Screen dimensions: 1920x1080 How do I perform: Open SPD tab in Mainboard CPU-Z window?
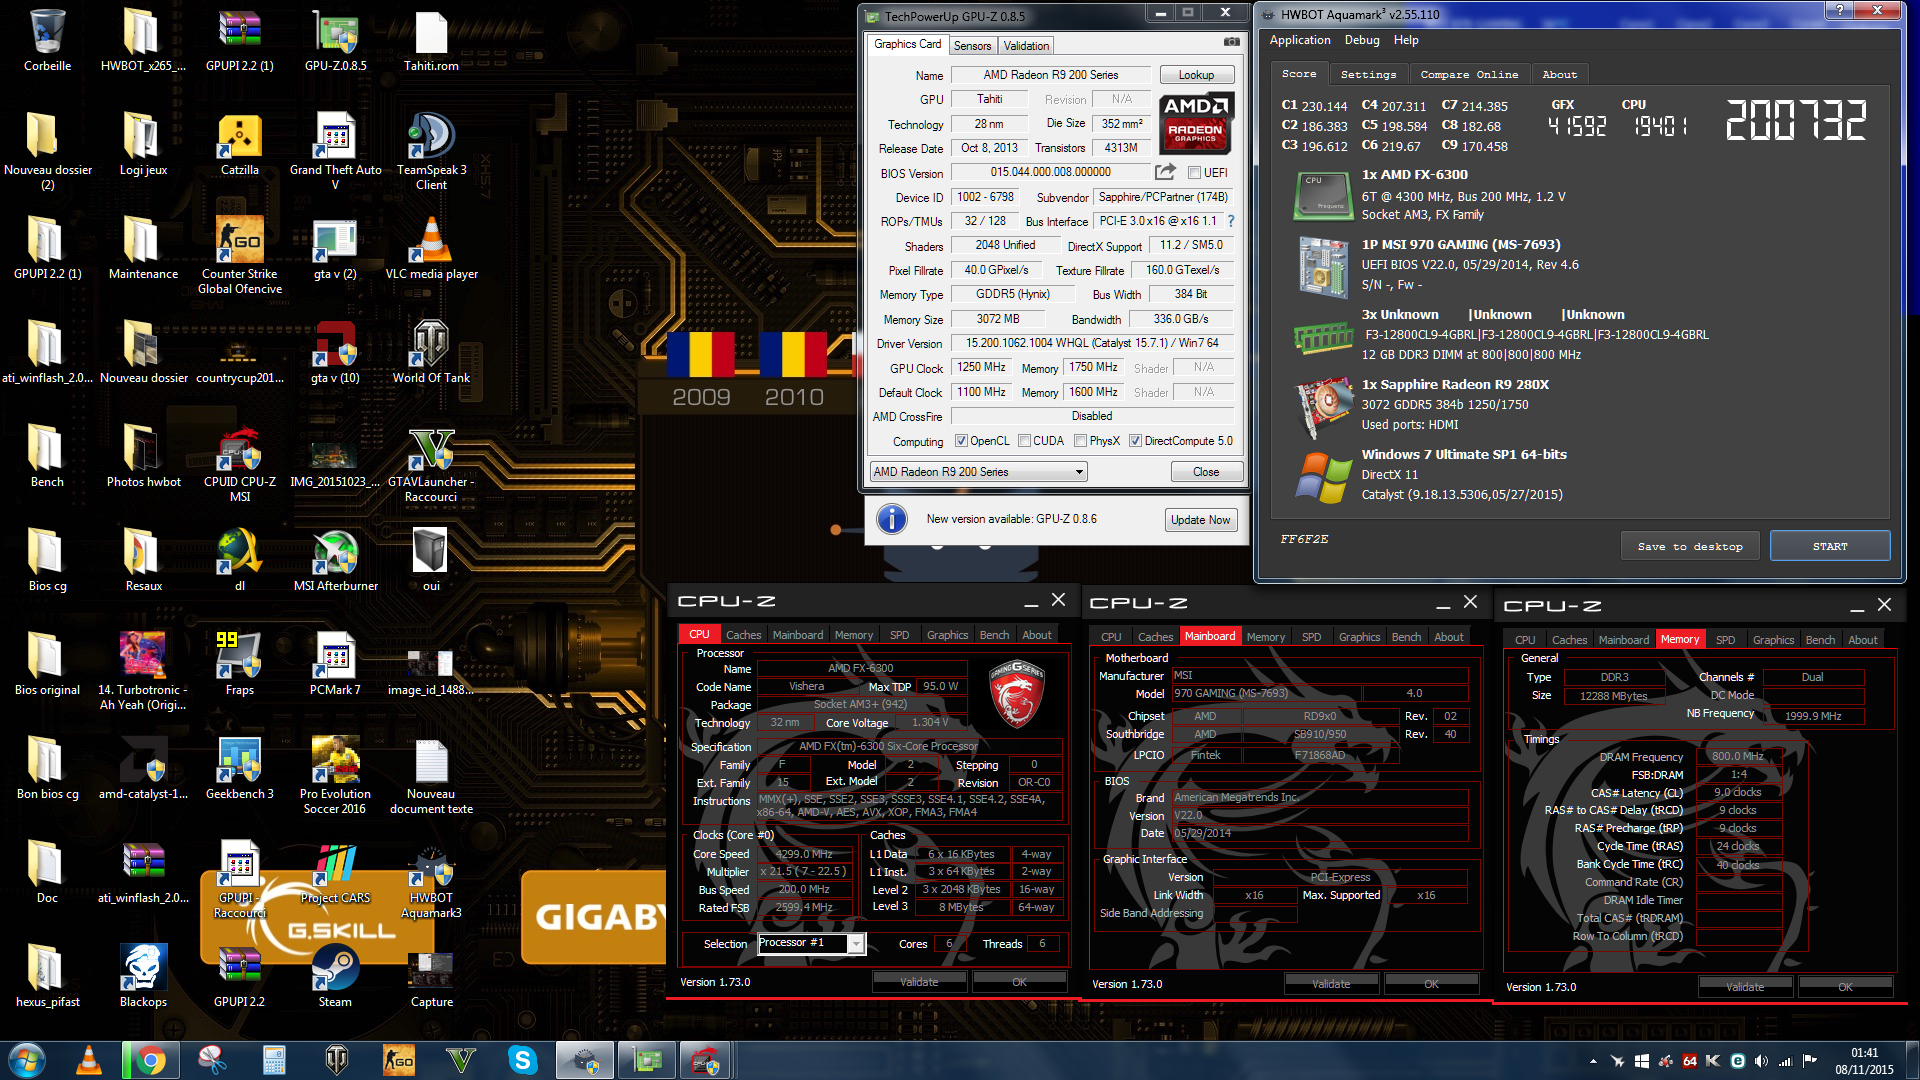point(1311,637)
